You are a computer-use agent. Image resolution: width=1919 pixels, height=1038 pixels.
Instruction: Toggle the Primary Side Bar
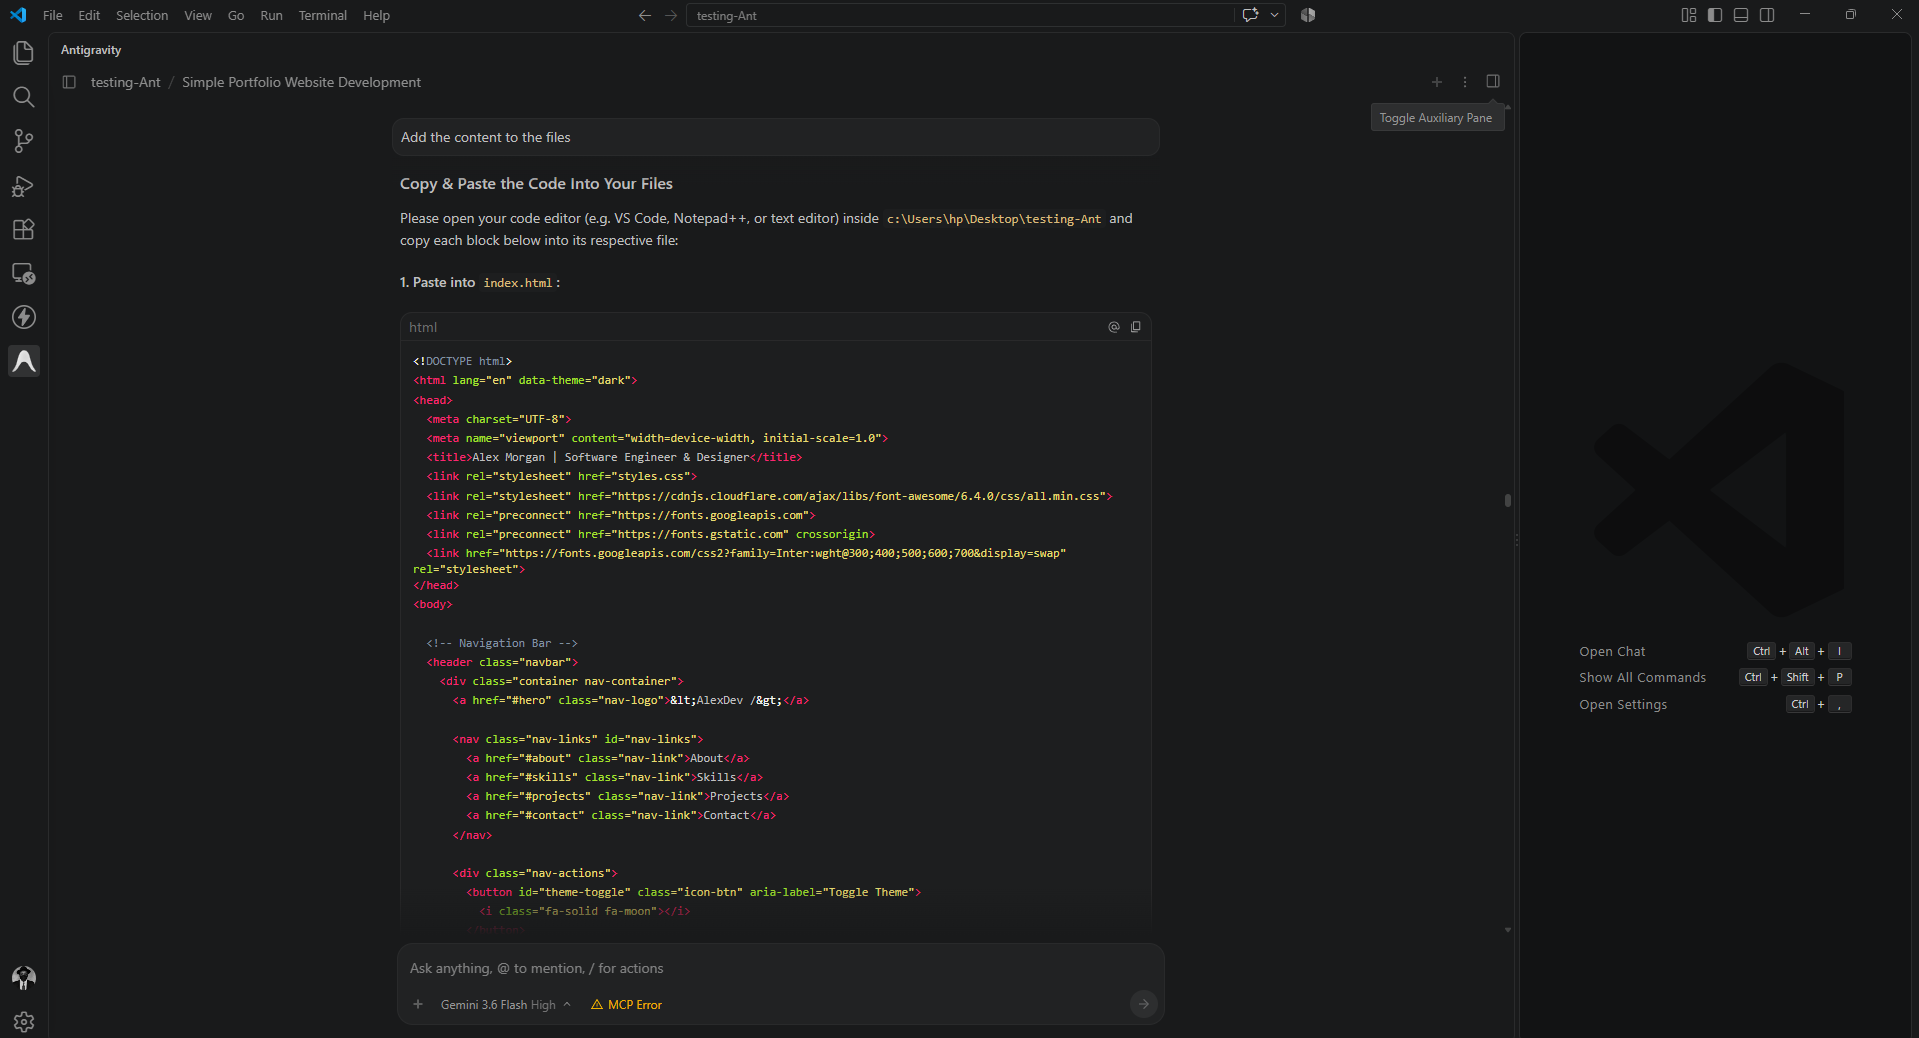tap(1715, 15)
